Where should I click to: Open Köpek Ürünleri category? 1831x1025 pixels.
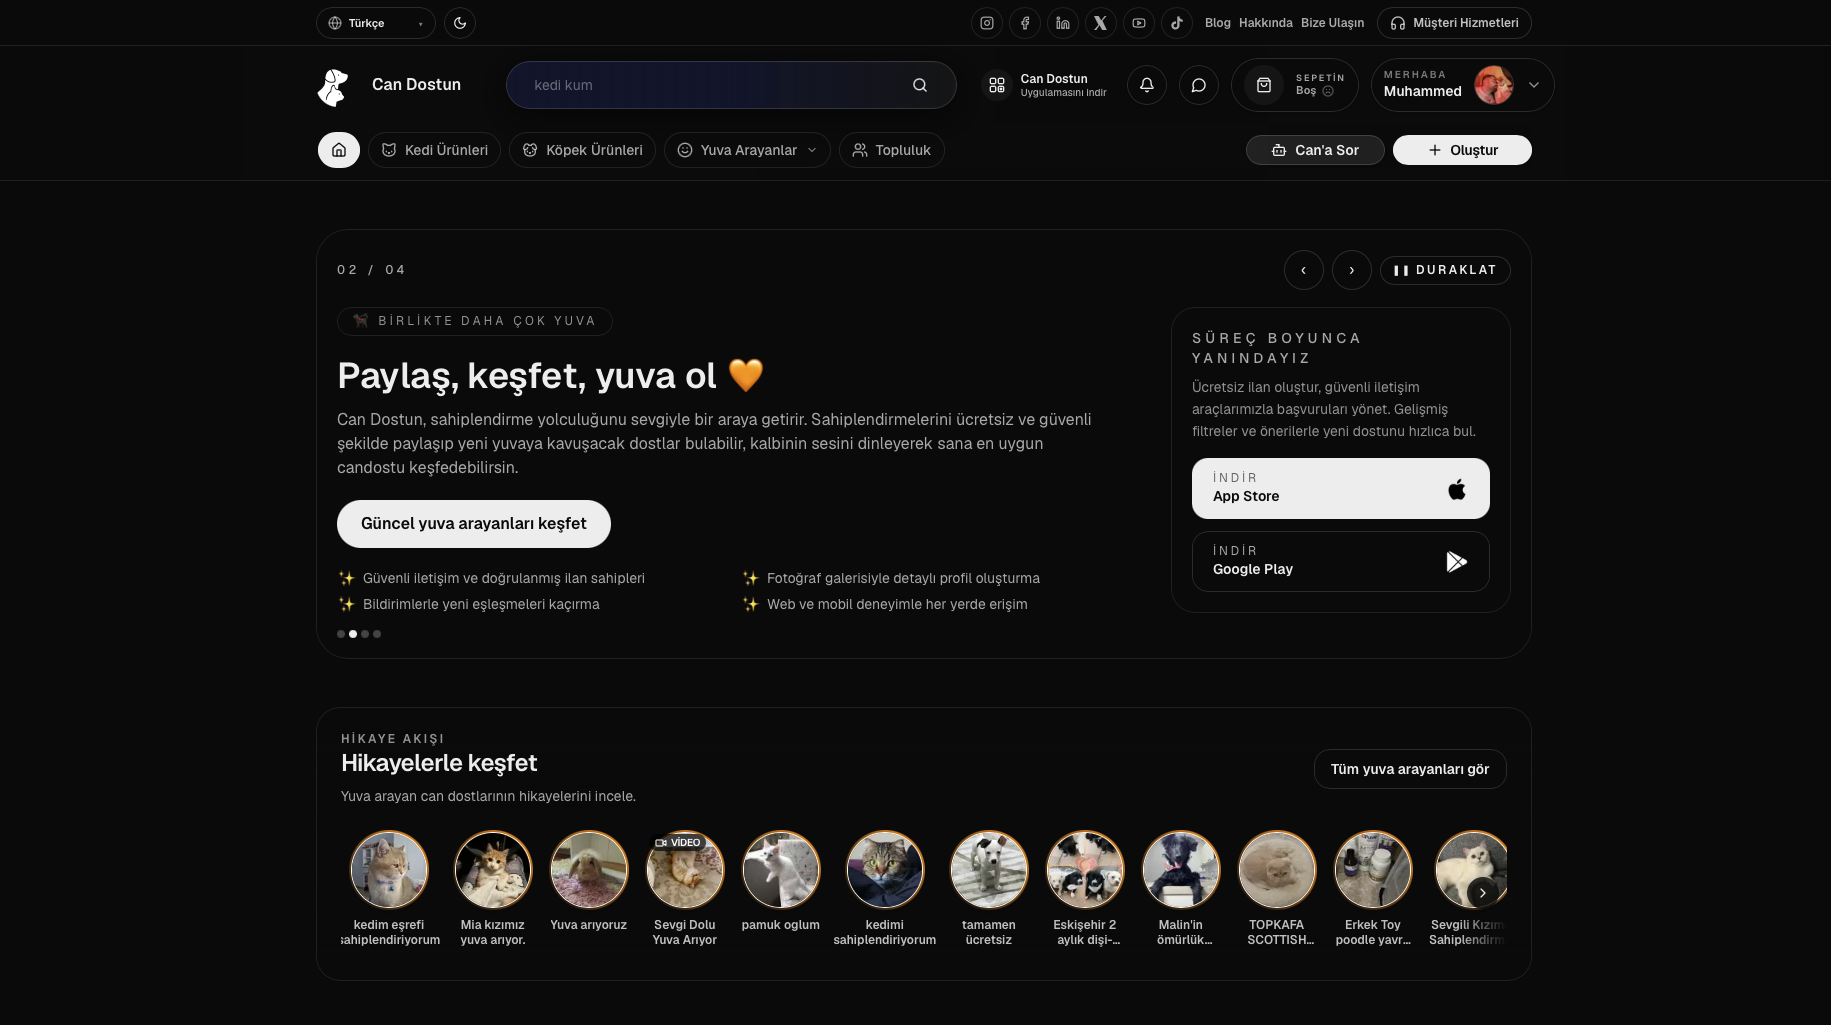click(582, 150)
